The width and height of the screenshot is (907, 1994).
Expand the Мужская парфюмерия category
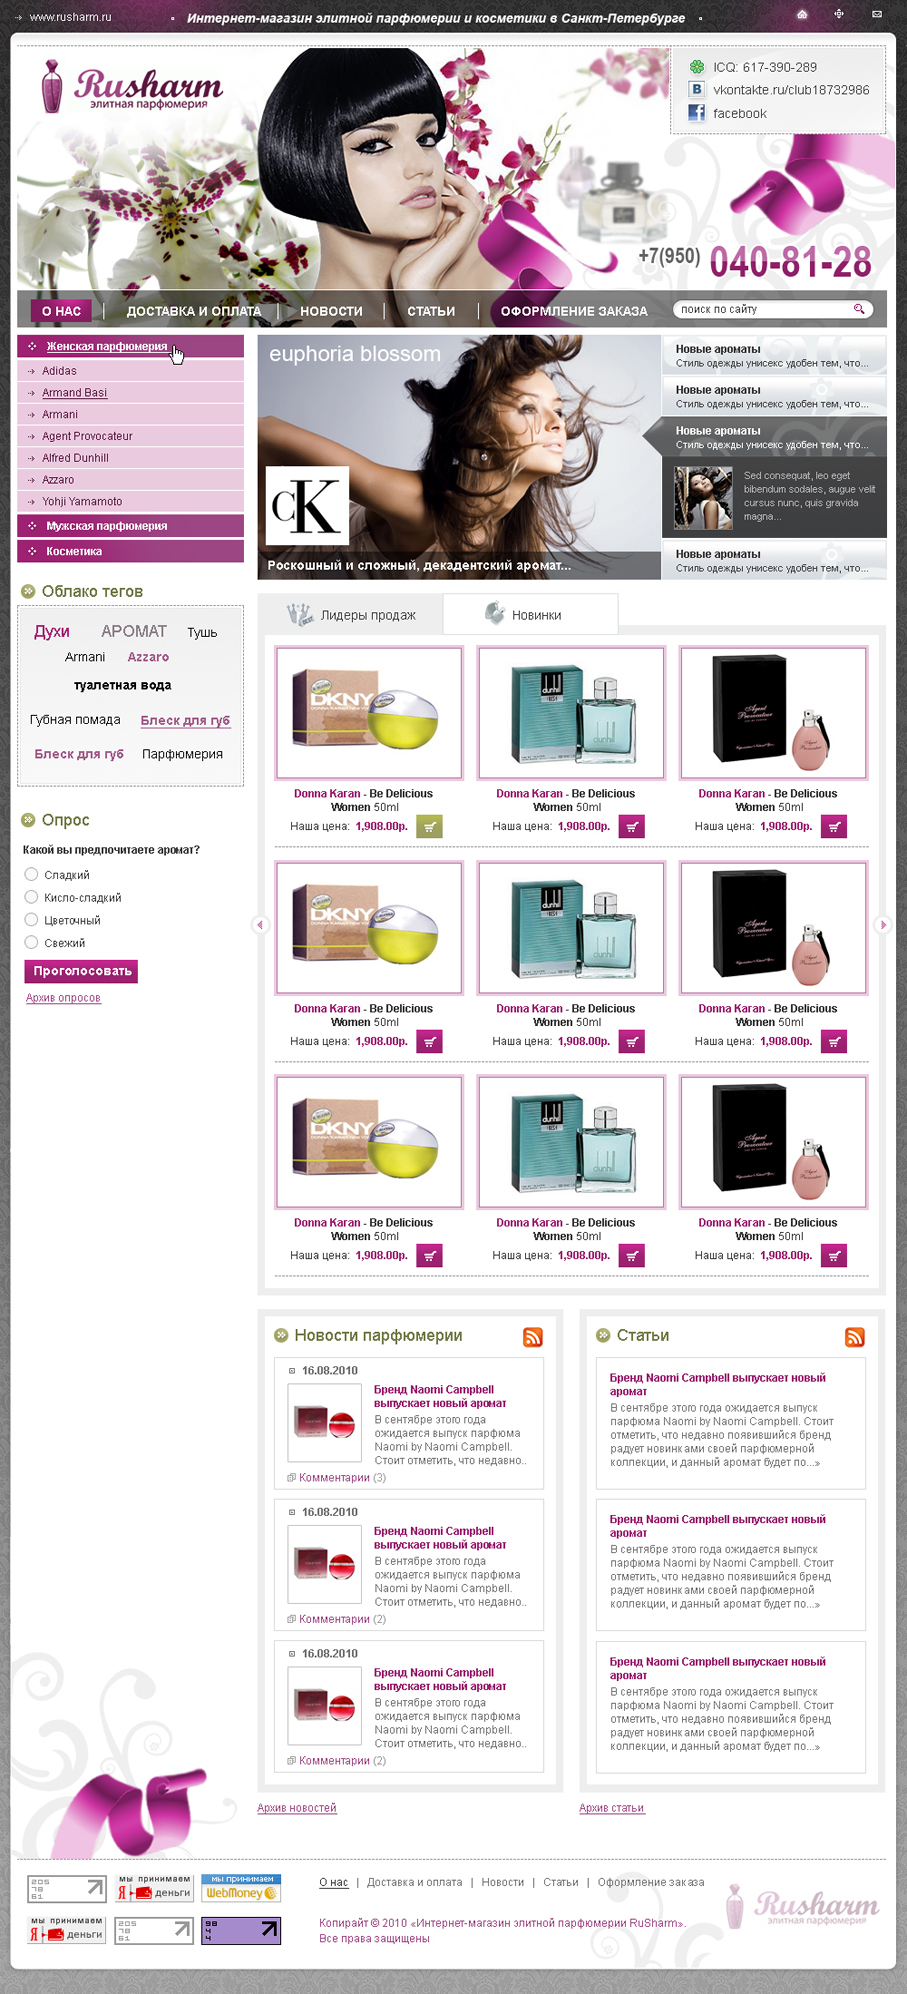point(130,526)
